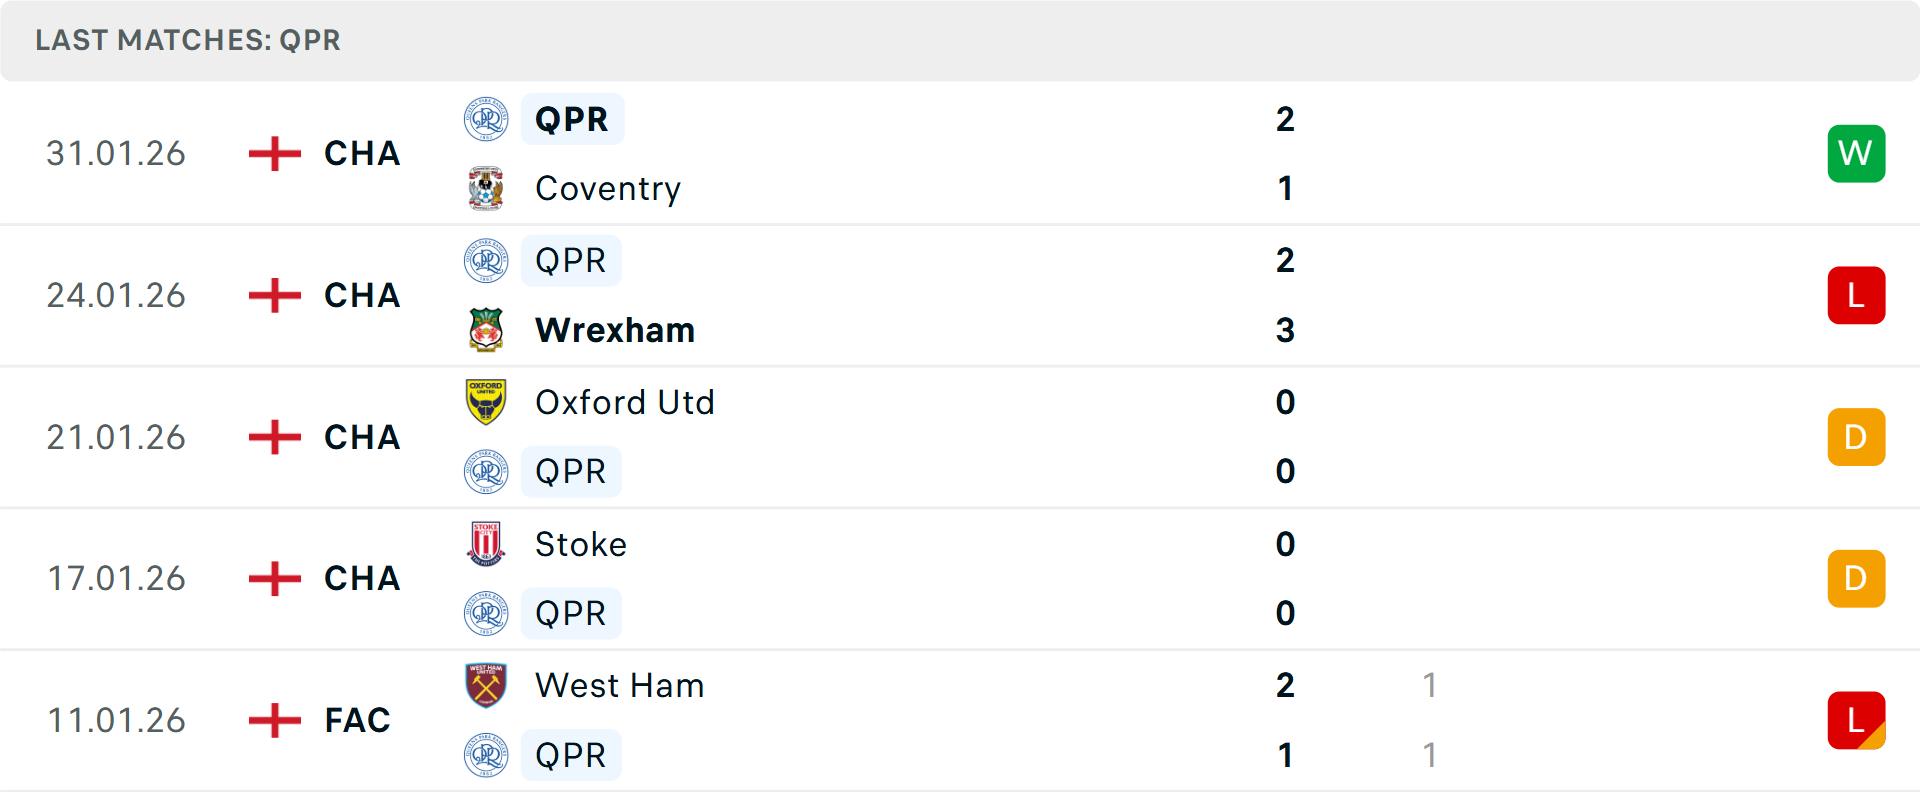1920x792 pixels.
Task: Click the red L badge for the Wrexham match
Action: tap(1856, 296)
